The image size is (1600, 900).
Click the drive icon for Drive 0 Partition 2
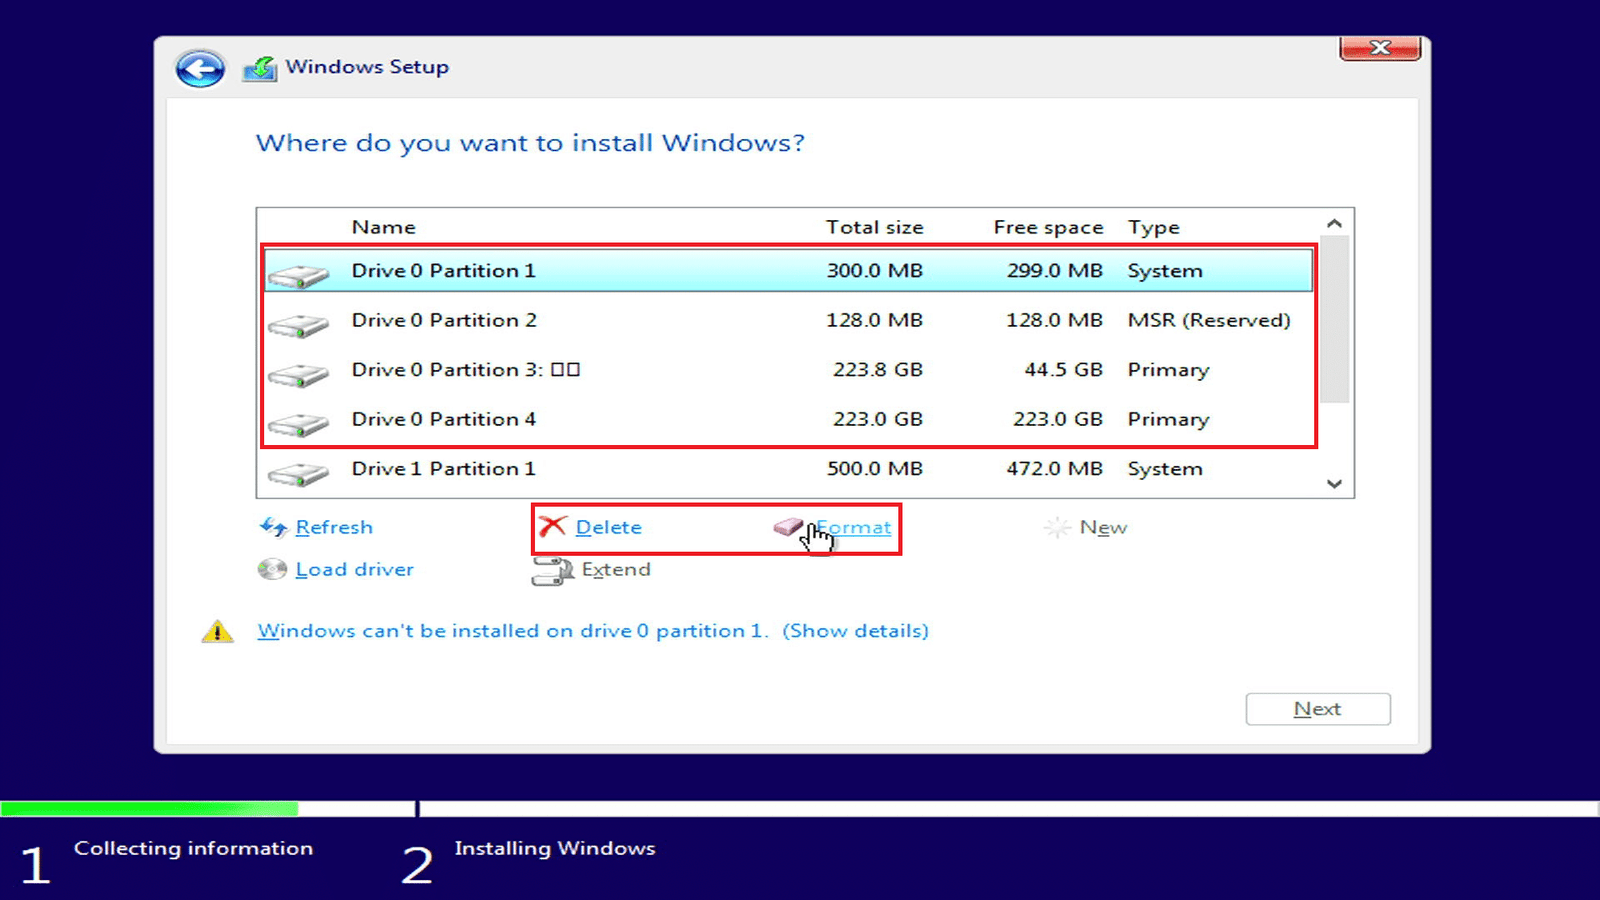298,325
